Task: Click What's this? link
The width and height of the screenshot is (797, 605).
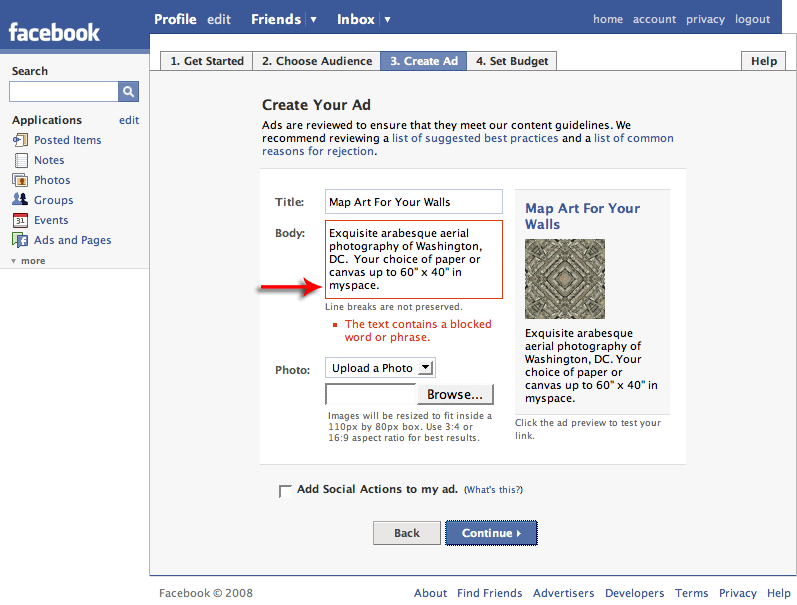Action: click(493, 490)
